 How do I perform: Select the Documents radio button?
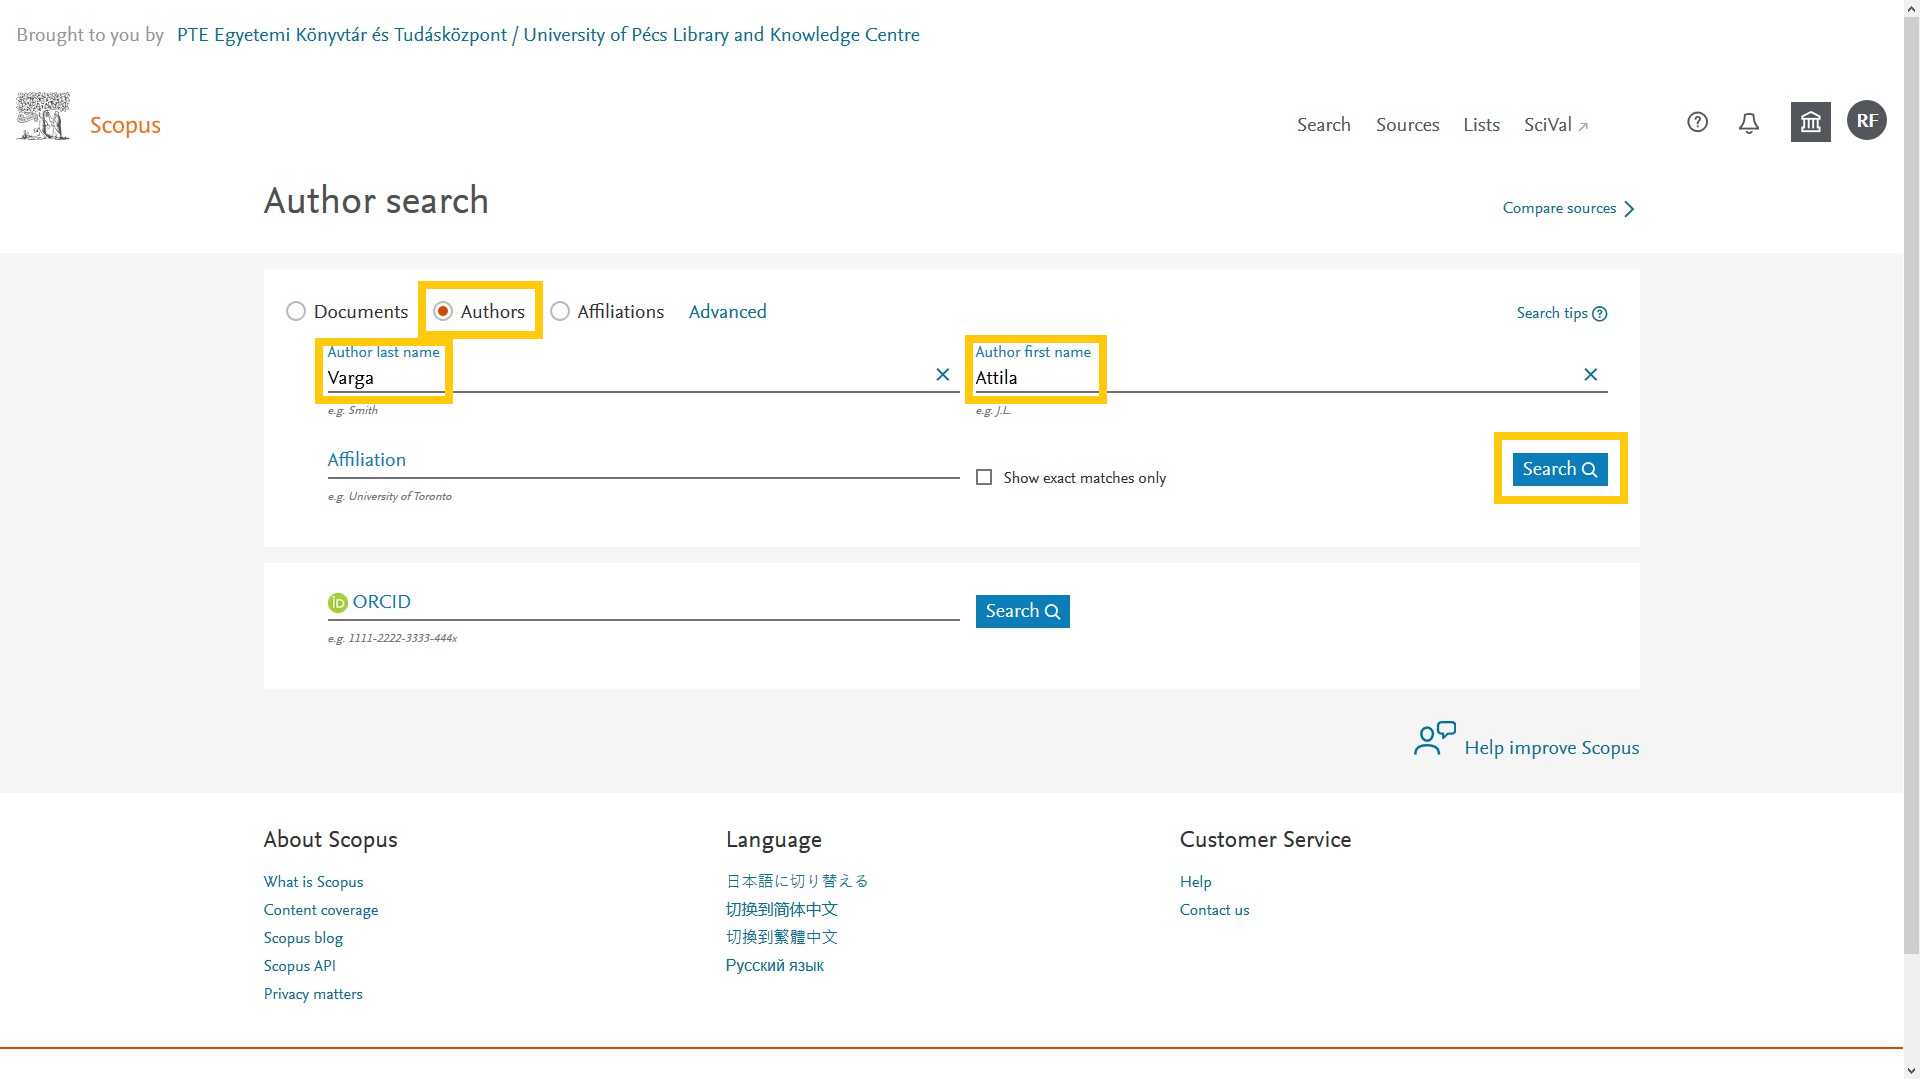pos(296,311)
